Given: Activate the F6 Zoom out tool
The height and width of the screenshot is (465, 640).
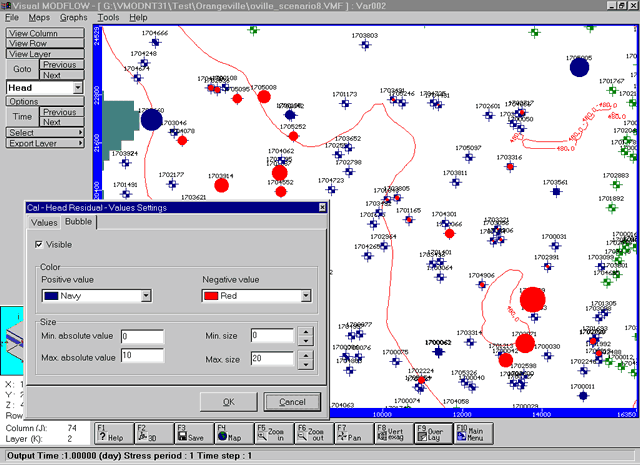Looking at the screenshot, I should click(314, 433).
